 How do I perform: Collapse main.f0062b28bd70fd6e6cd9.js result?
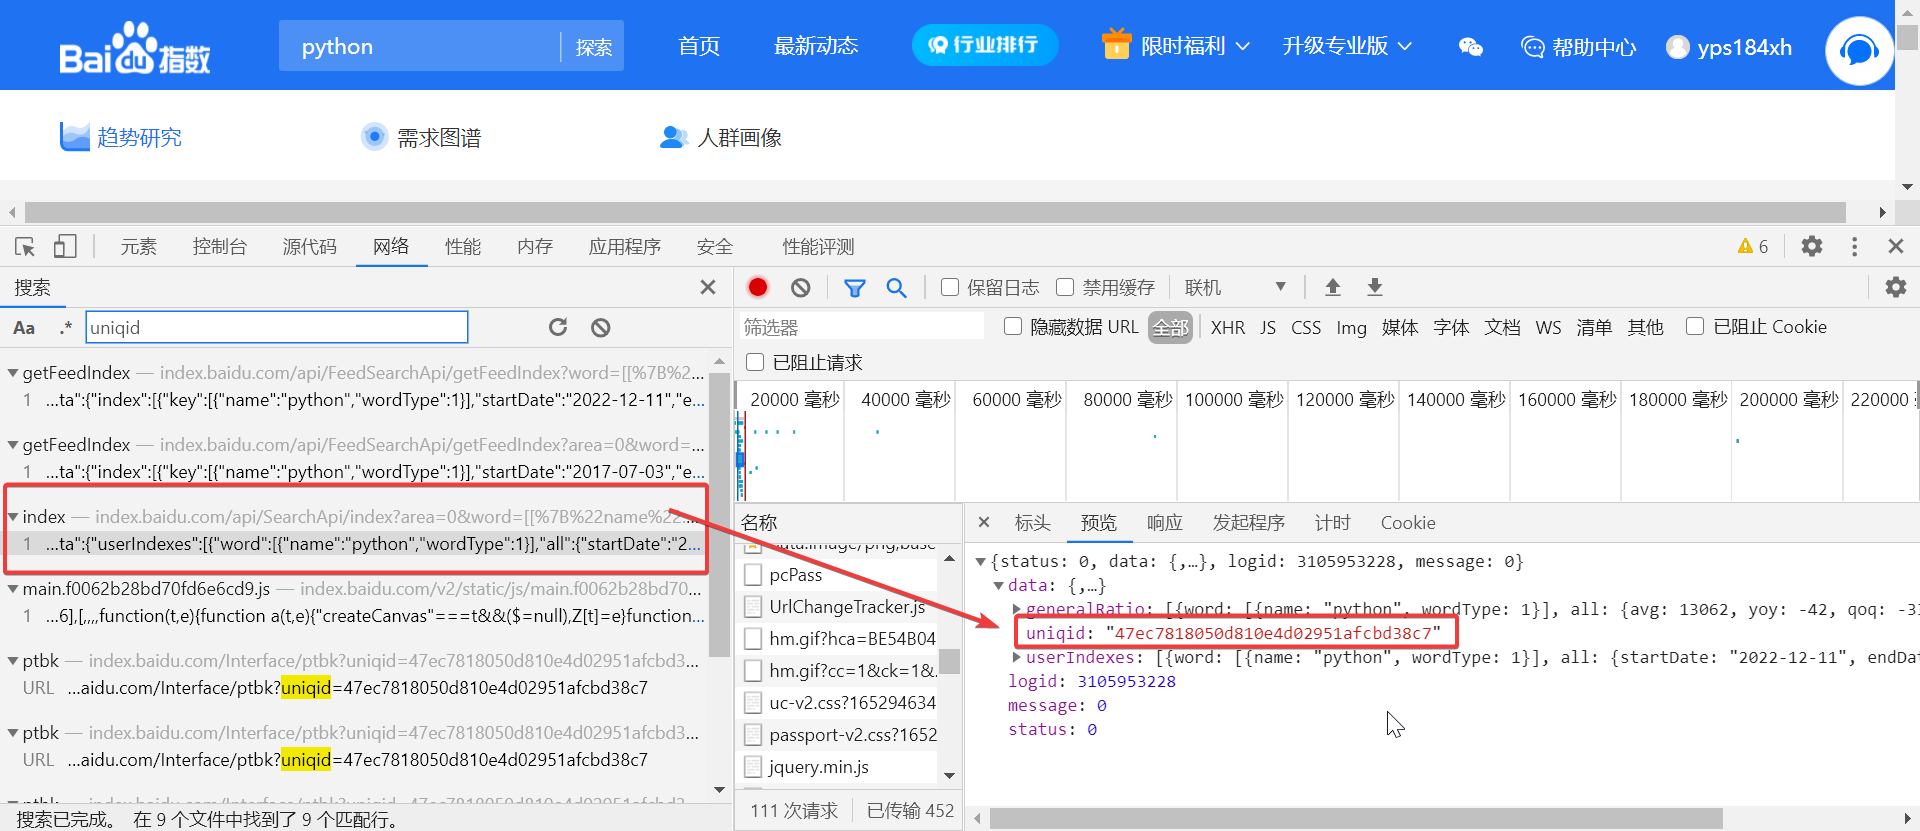[13, 589]
